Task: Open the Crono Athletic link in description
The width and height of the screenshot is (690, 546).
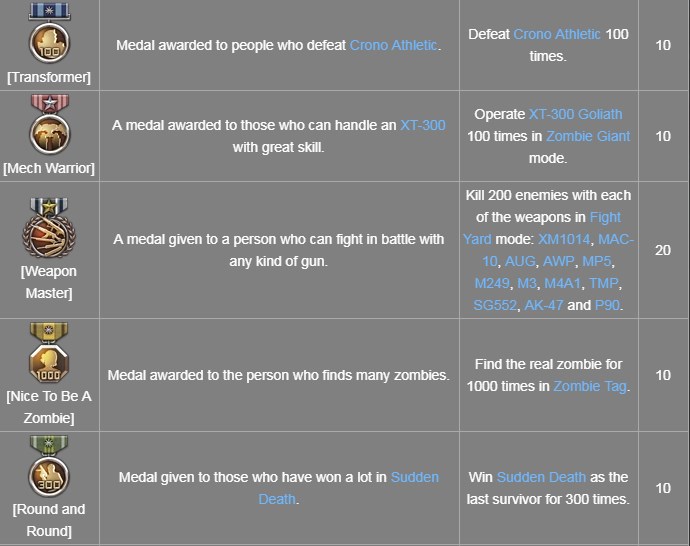Action: click(x=394, y=45)
